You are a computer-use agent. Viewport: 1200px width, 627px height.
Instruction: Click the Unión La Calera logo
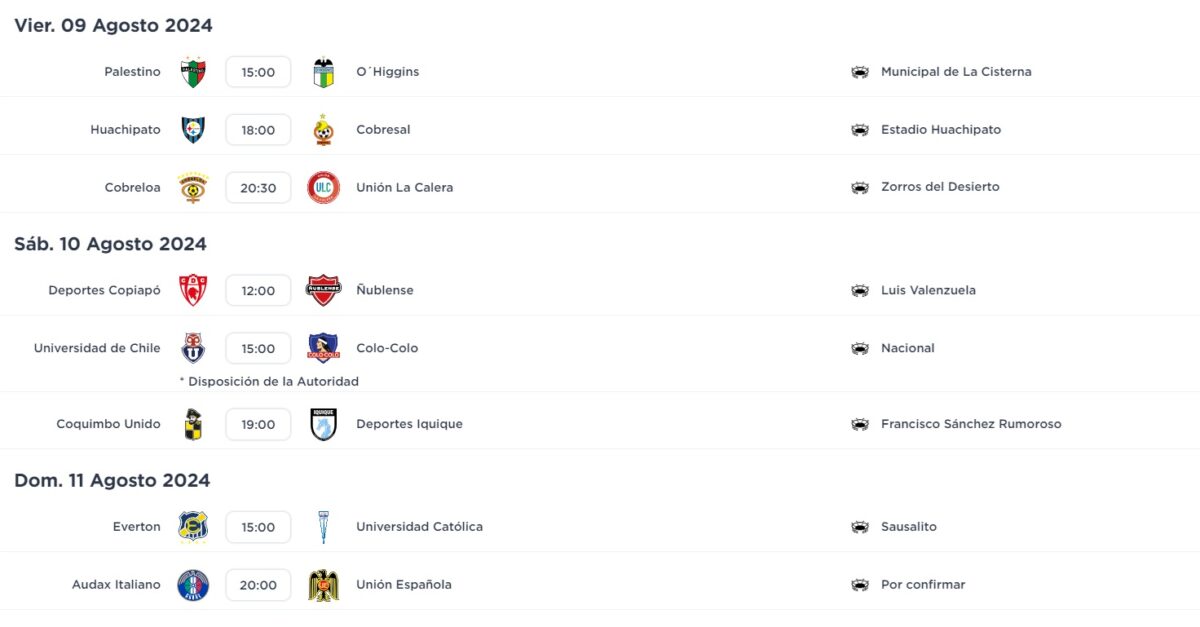[323, 187]
